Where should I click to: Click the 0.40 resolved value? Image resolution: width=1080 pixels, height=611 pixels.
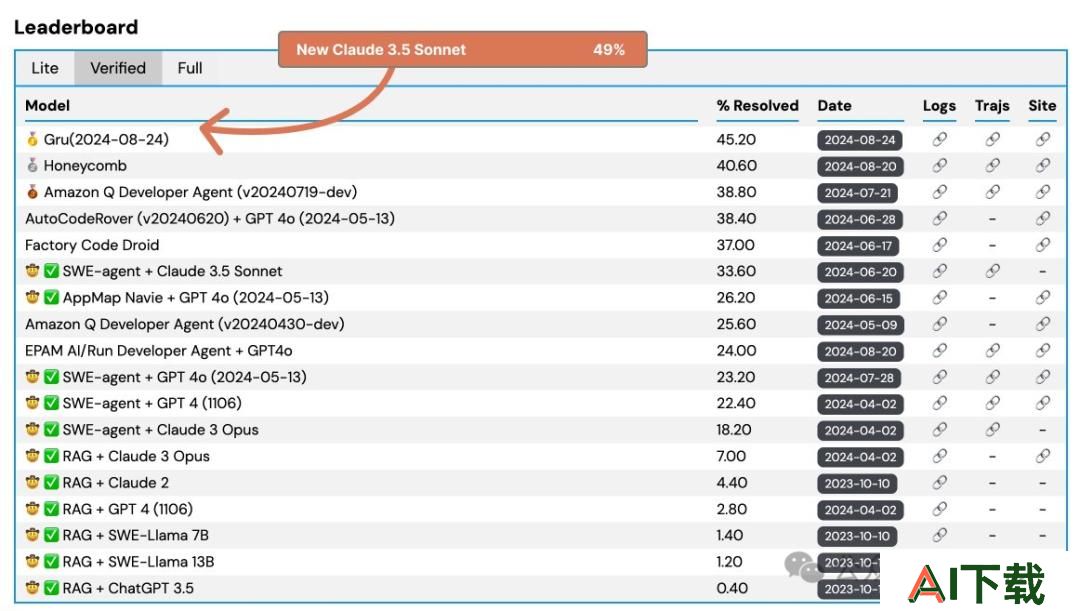[734, 588]
